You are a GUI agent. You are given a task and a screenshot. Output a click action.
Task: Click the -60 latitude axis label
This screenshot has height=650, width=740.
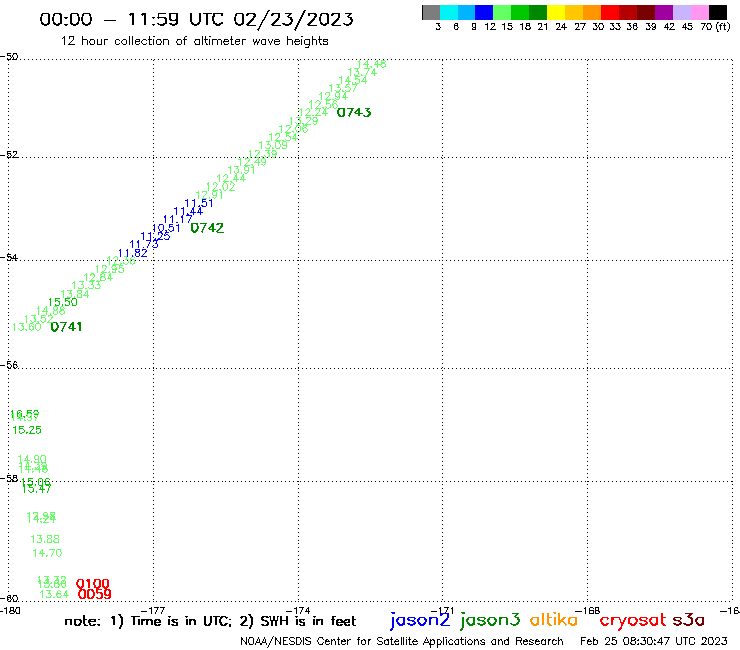tap(9, 599)
